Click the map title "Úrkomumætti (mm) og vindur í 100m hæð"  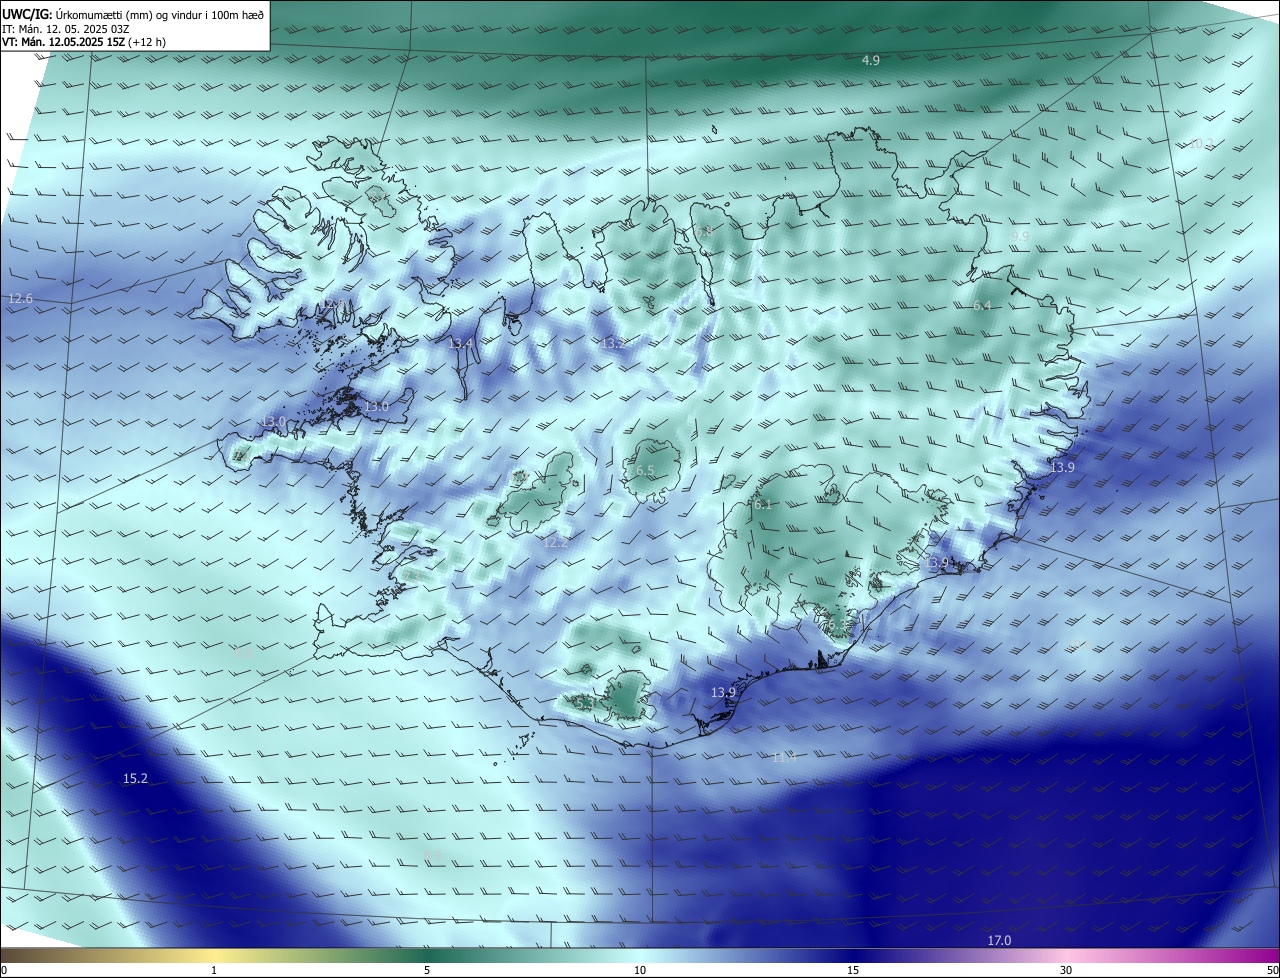159,15
